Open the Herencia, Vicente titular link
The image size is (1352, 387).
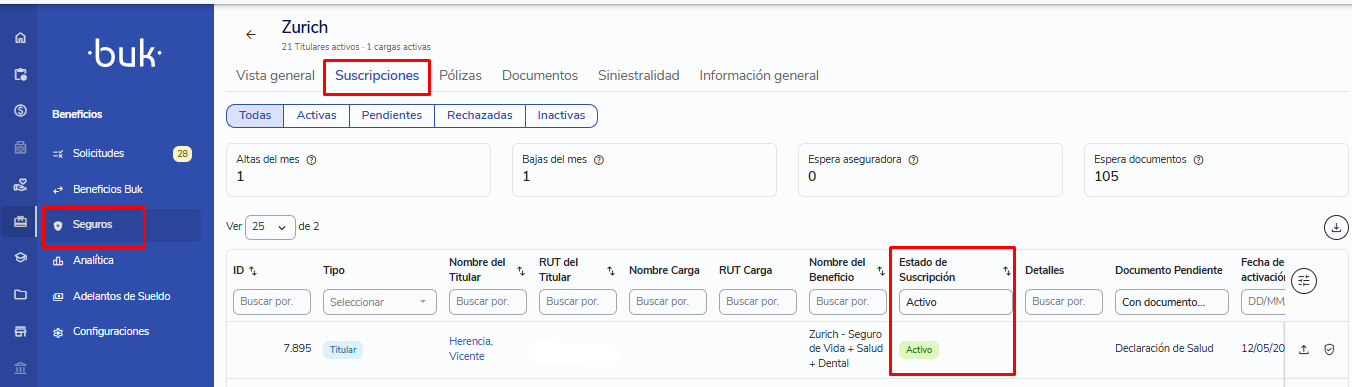471,349
